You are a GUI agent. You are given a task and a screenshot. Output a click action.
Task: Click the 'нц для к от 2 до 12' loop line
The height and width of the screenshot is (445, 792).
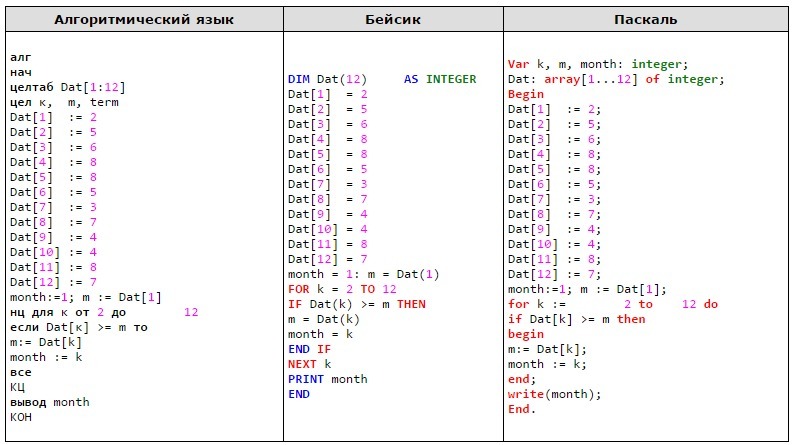(x=104, y=312)
